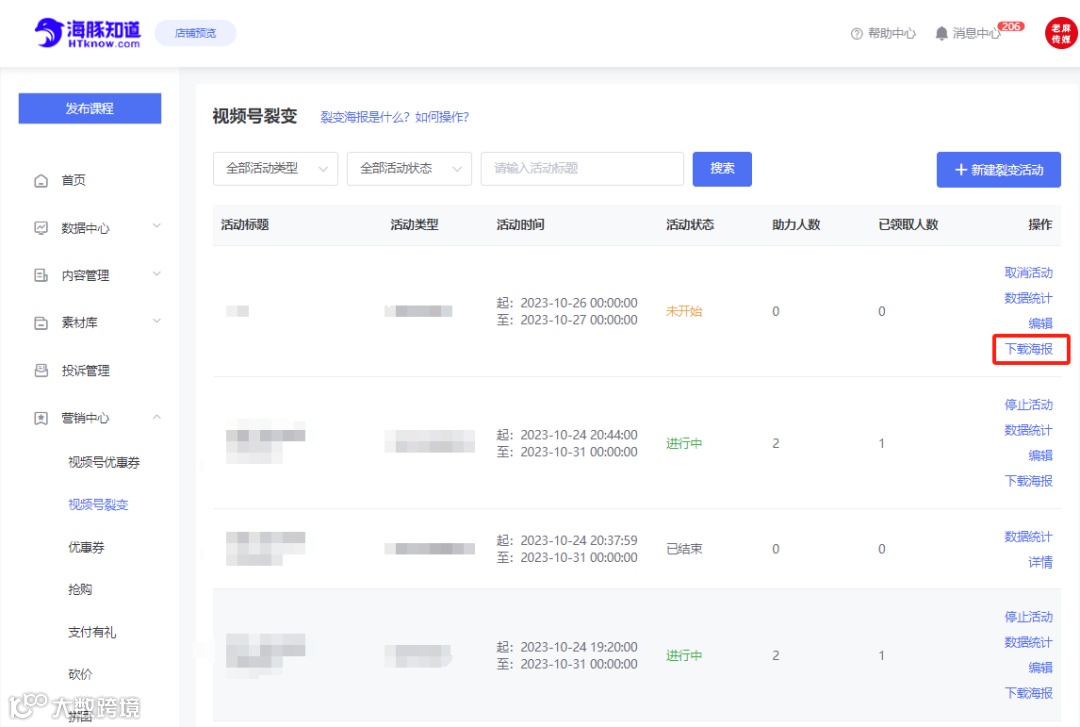This screenshot has height=727, width=1080.
Task: Click 编辑 for the 20:44:00 activity
Action: click(1041, 456)
